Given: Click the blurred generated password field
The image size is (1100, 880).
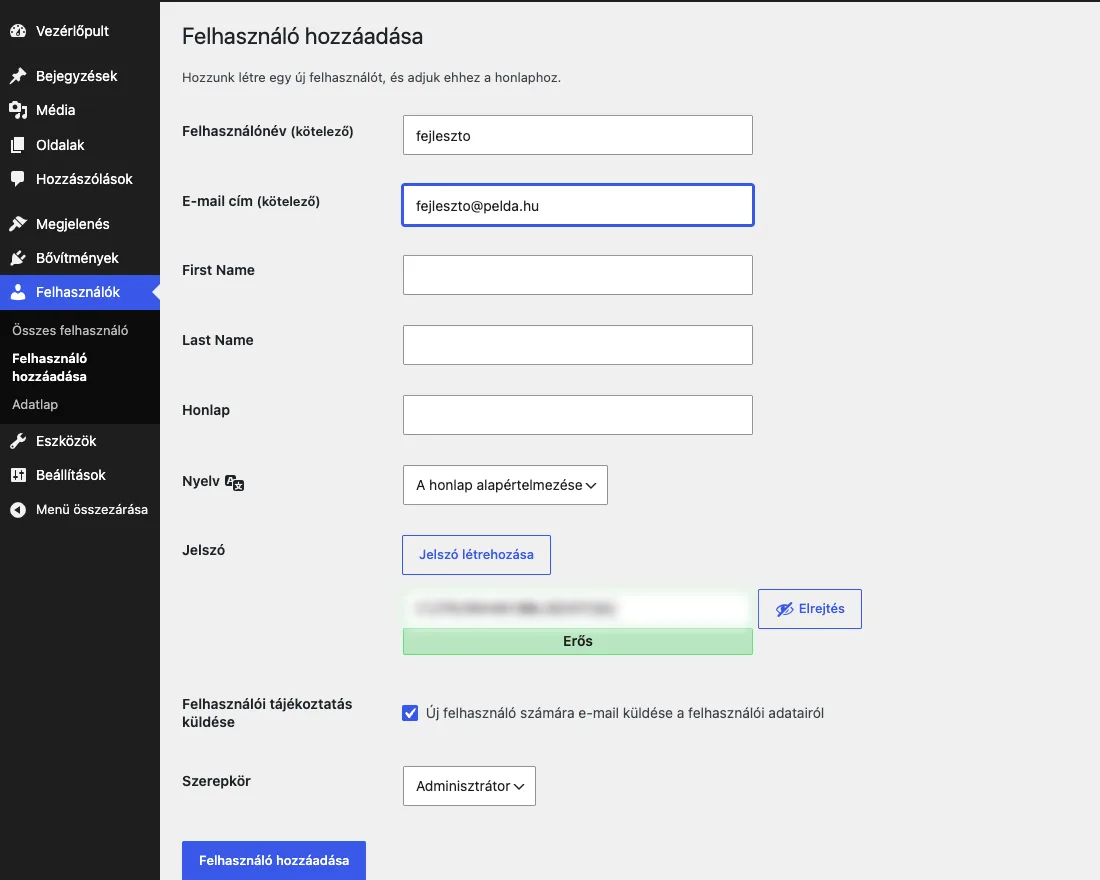Looking at the screenshot, I should [x=578, y=608].
